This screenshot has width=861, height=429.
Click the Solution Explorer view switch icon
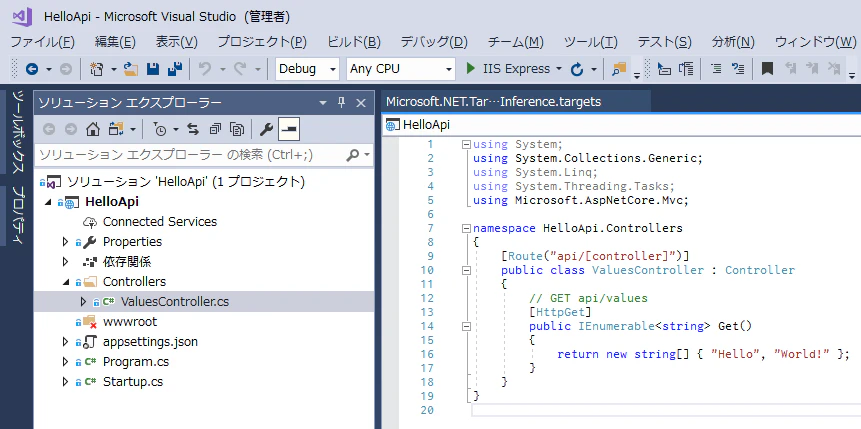tap(116, 129)
